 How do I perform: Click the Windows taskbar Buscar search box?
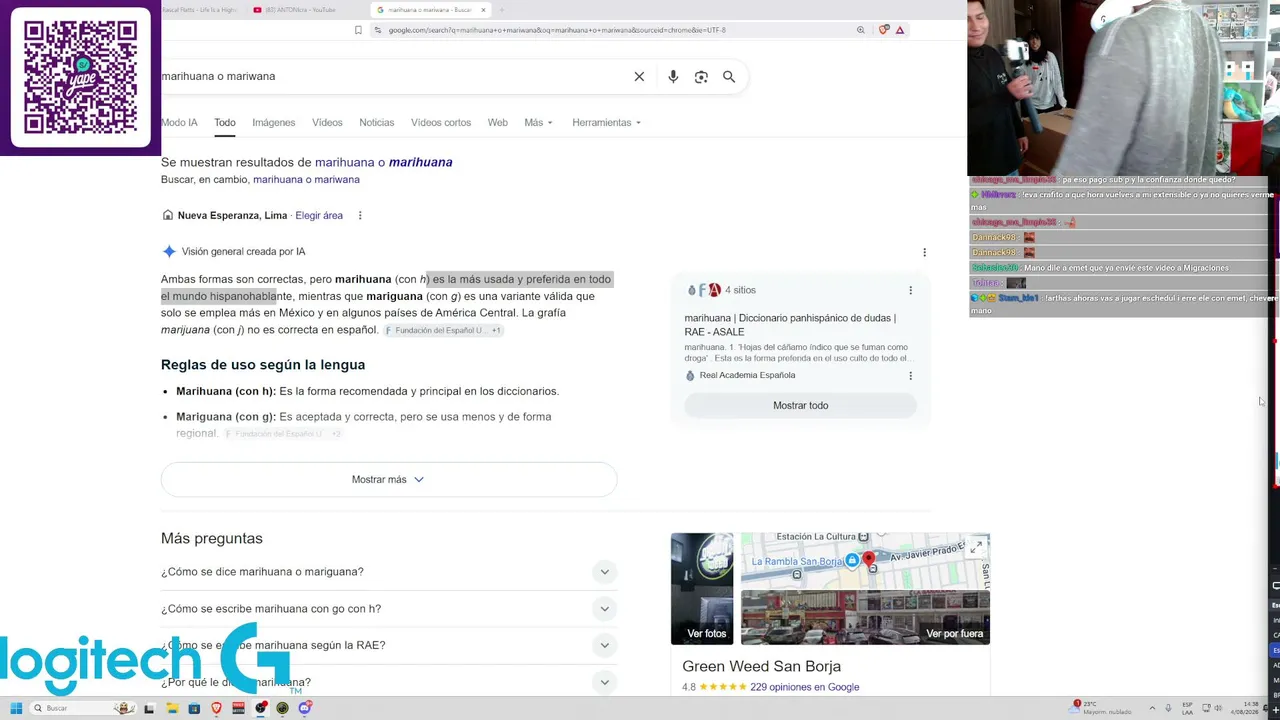tap(83, 708)
